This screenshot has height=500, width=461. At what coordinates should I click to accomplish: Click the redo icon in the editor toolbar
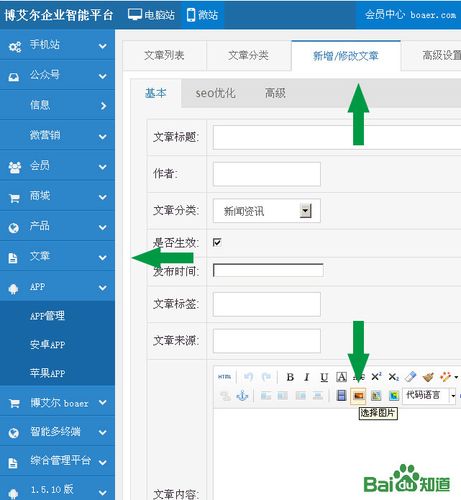pos(266,377)
